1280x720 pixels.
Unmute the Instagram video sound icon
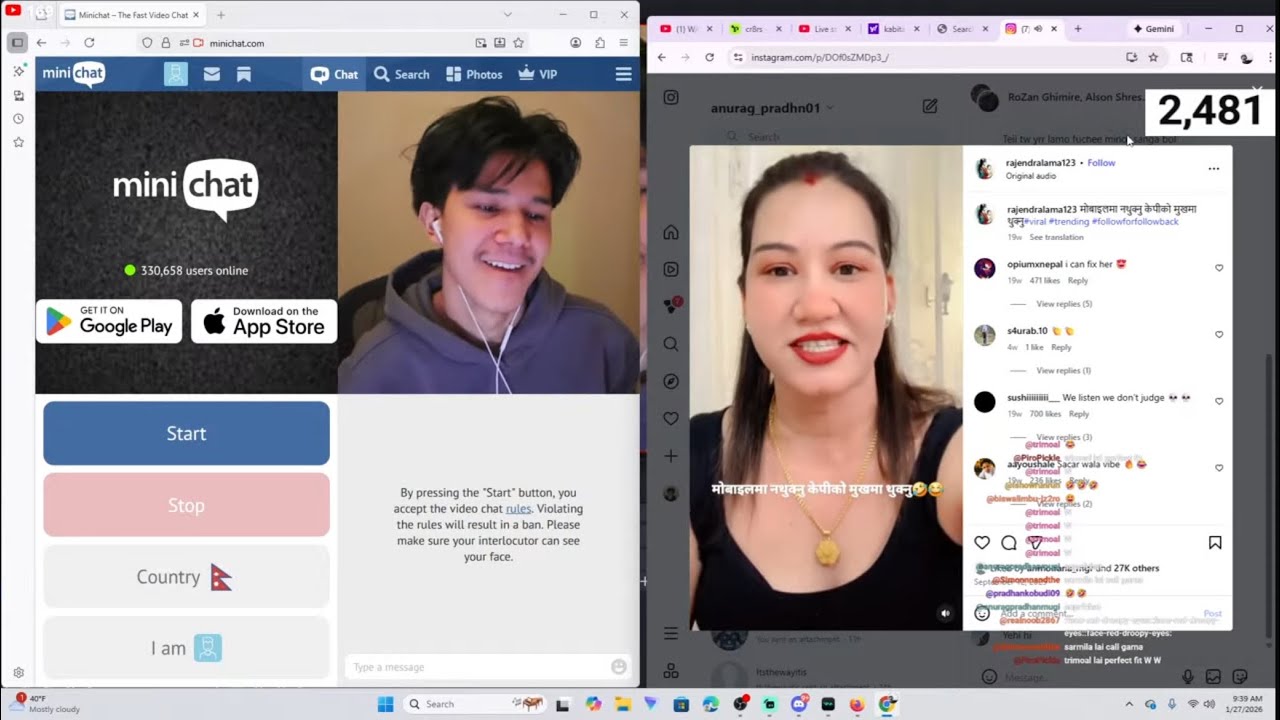tap(945, 613)
